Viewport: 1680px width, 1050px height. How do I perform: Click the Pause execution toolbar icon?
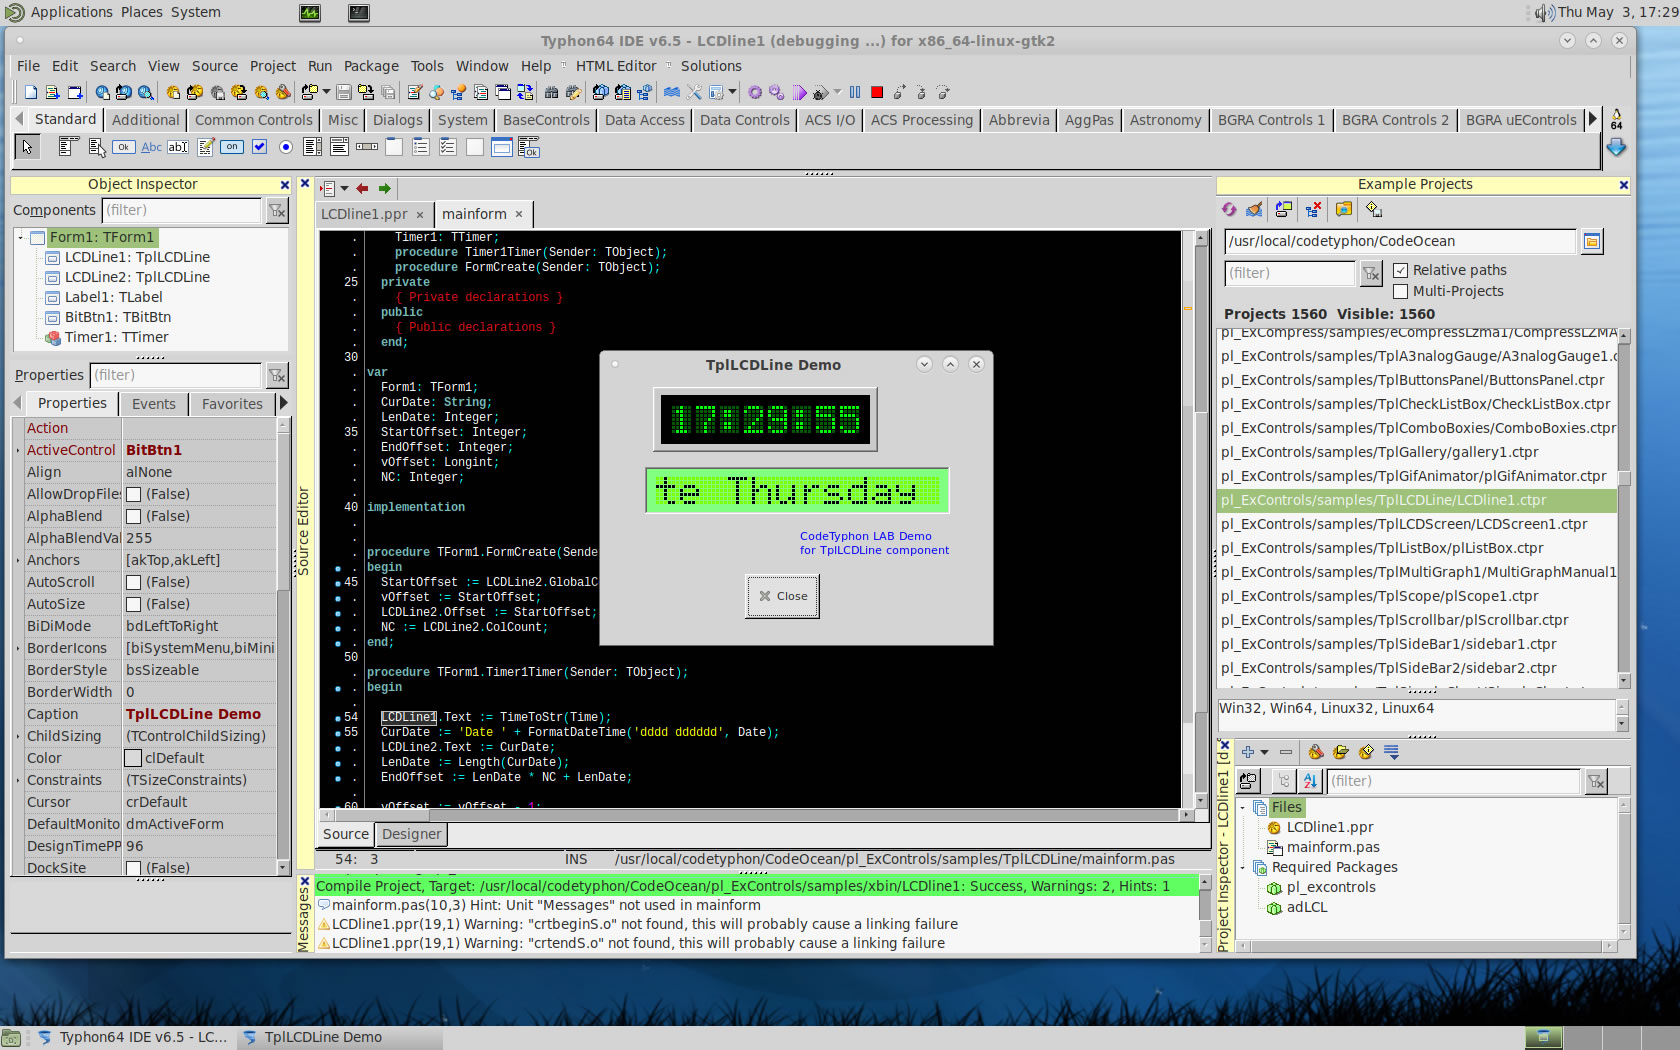coord(855,92)
